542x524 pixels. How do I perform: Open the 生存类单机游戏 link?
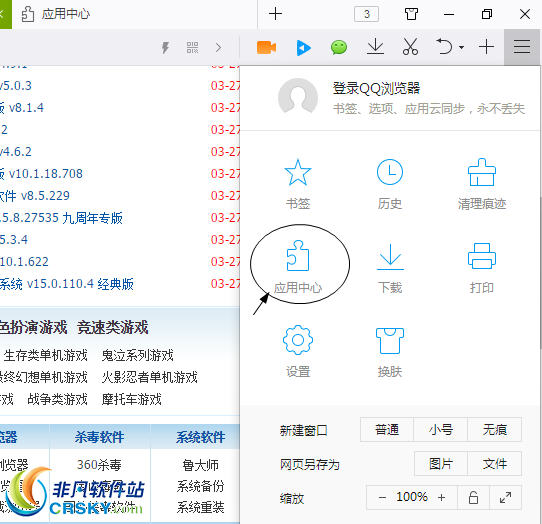tap(46, 355)
